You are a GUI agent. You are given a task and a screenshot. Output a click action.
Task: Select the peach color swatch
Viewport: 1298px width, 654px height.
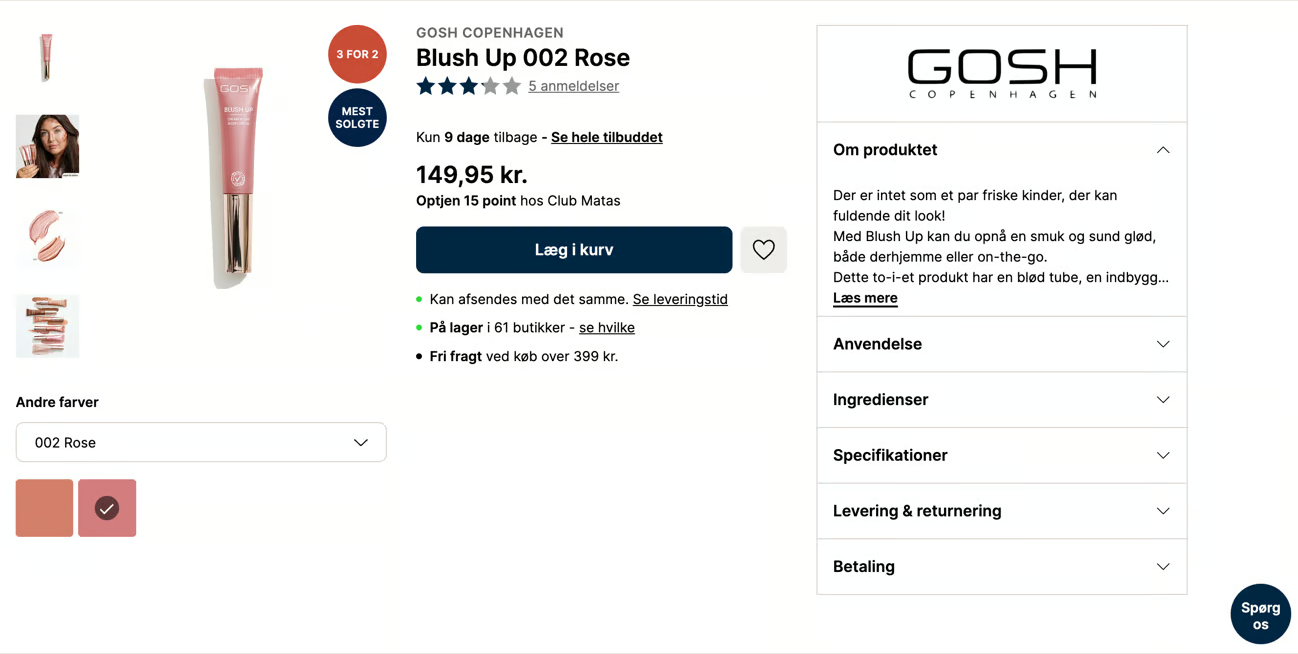pos(44,508)
